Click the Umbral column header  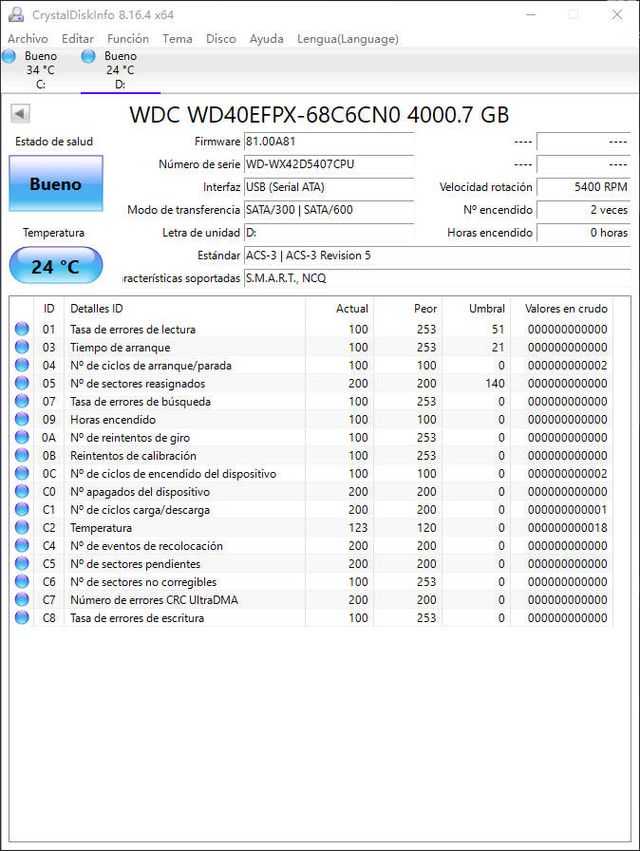click(x=477, y=308)
